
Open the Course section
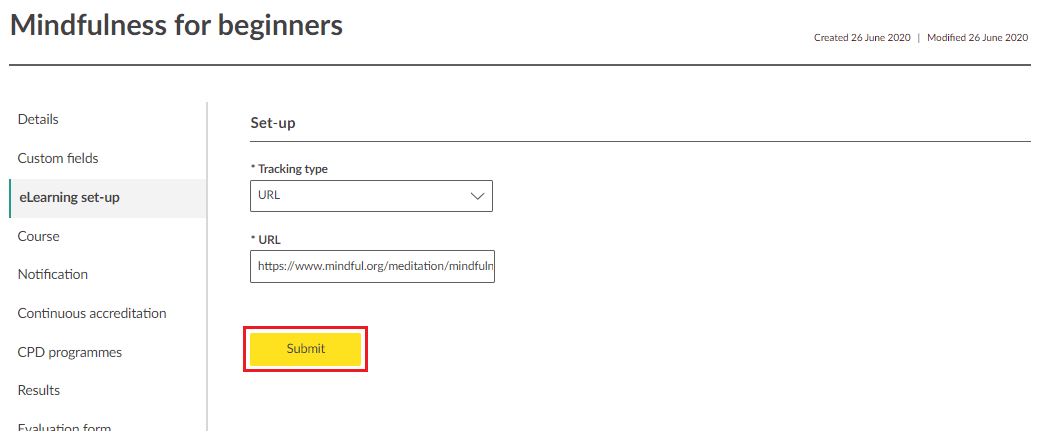39,237
